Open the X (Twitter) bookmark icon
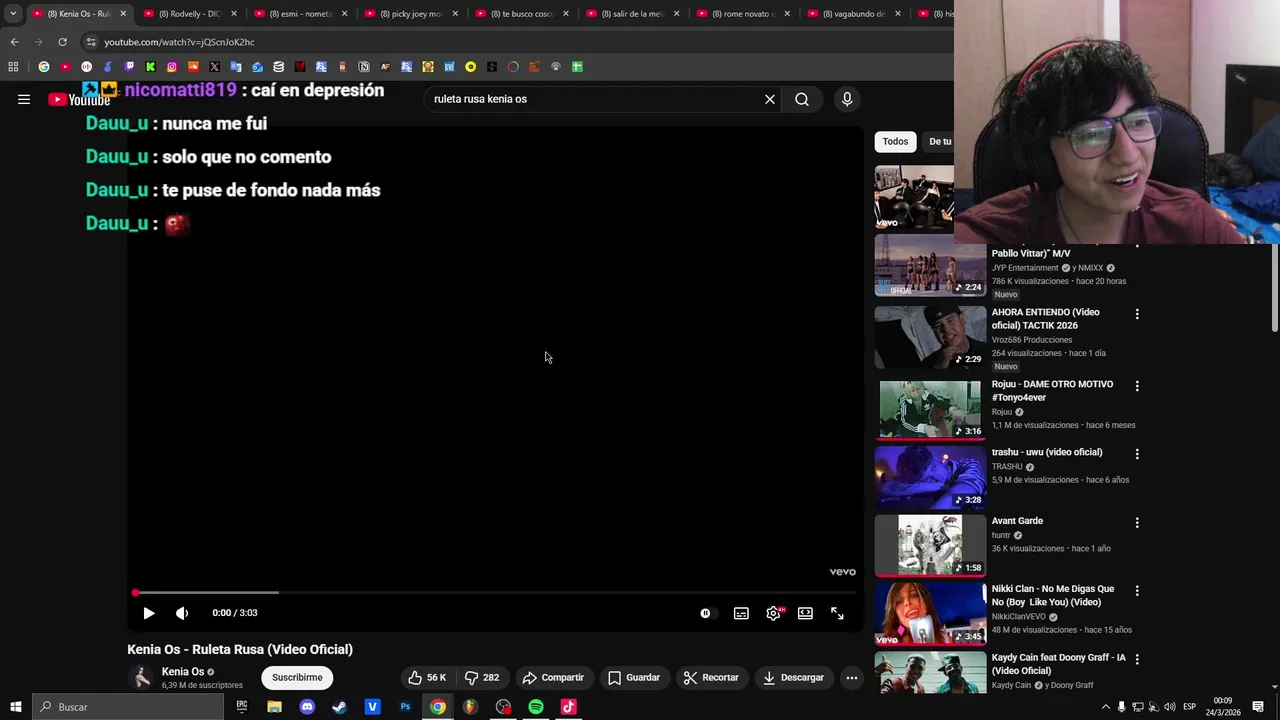The width and height of the screenshot is (1280, 720). 214,67
